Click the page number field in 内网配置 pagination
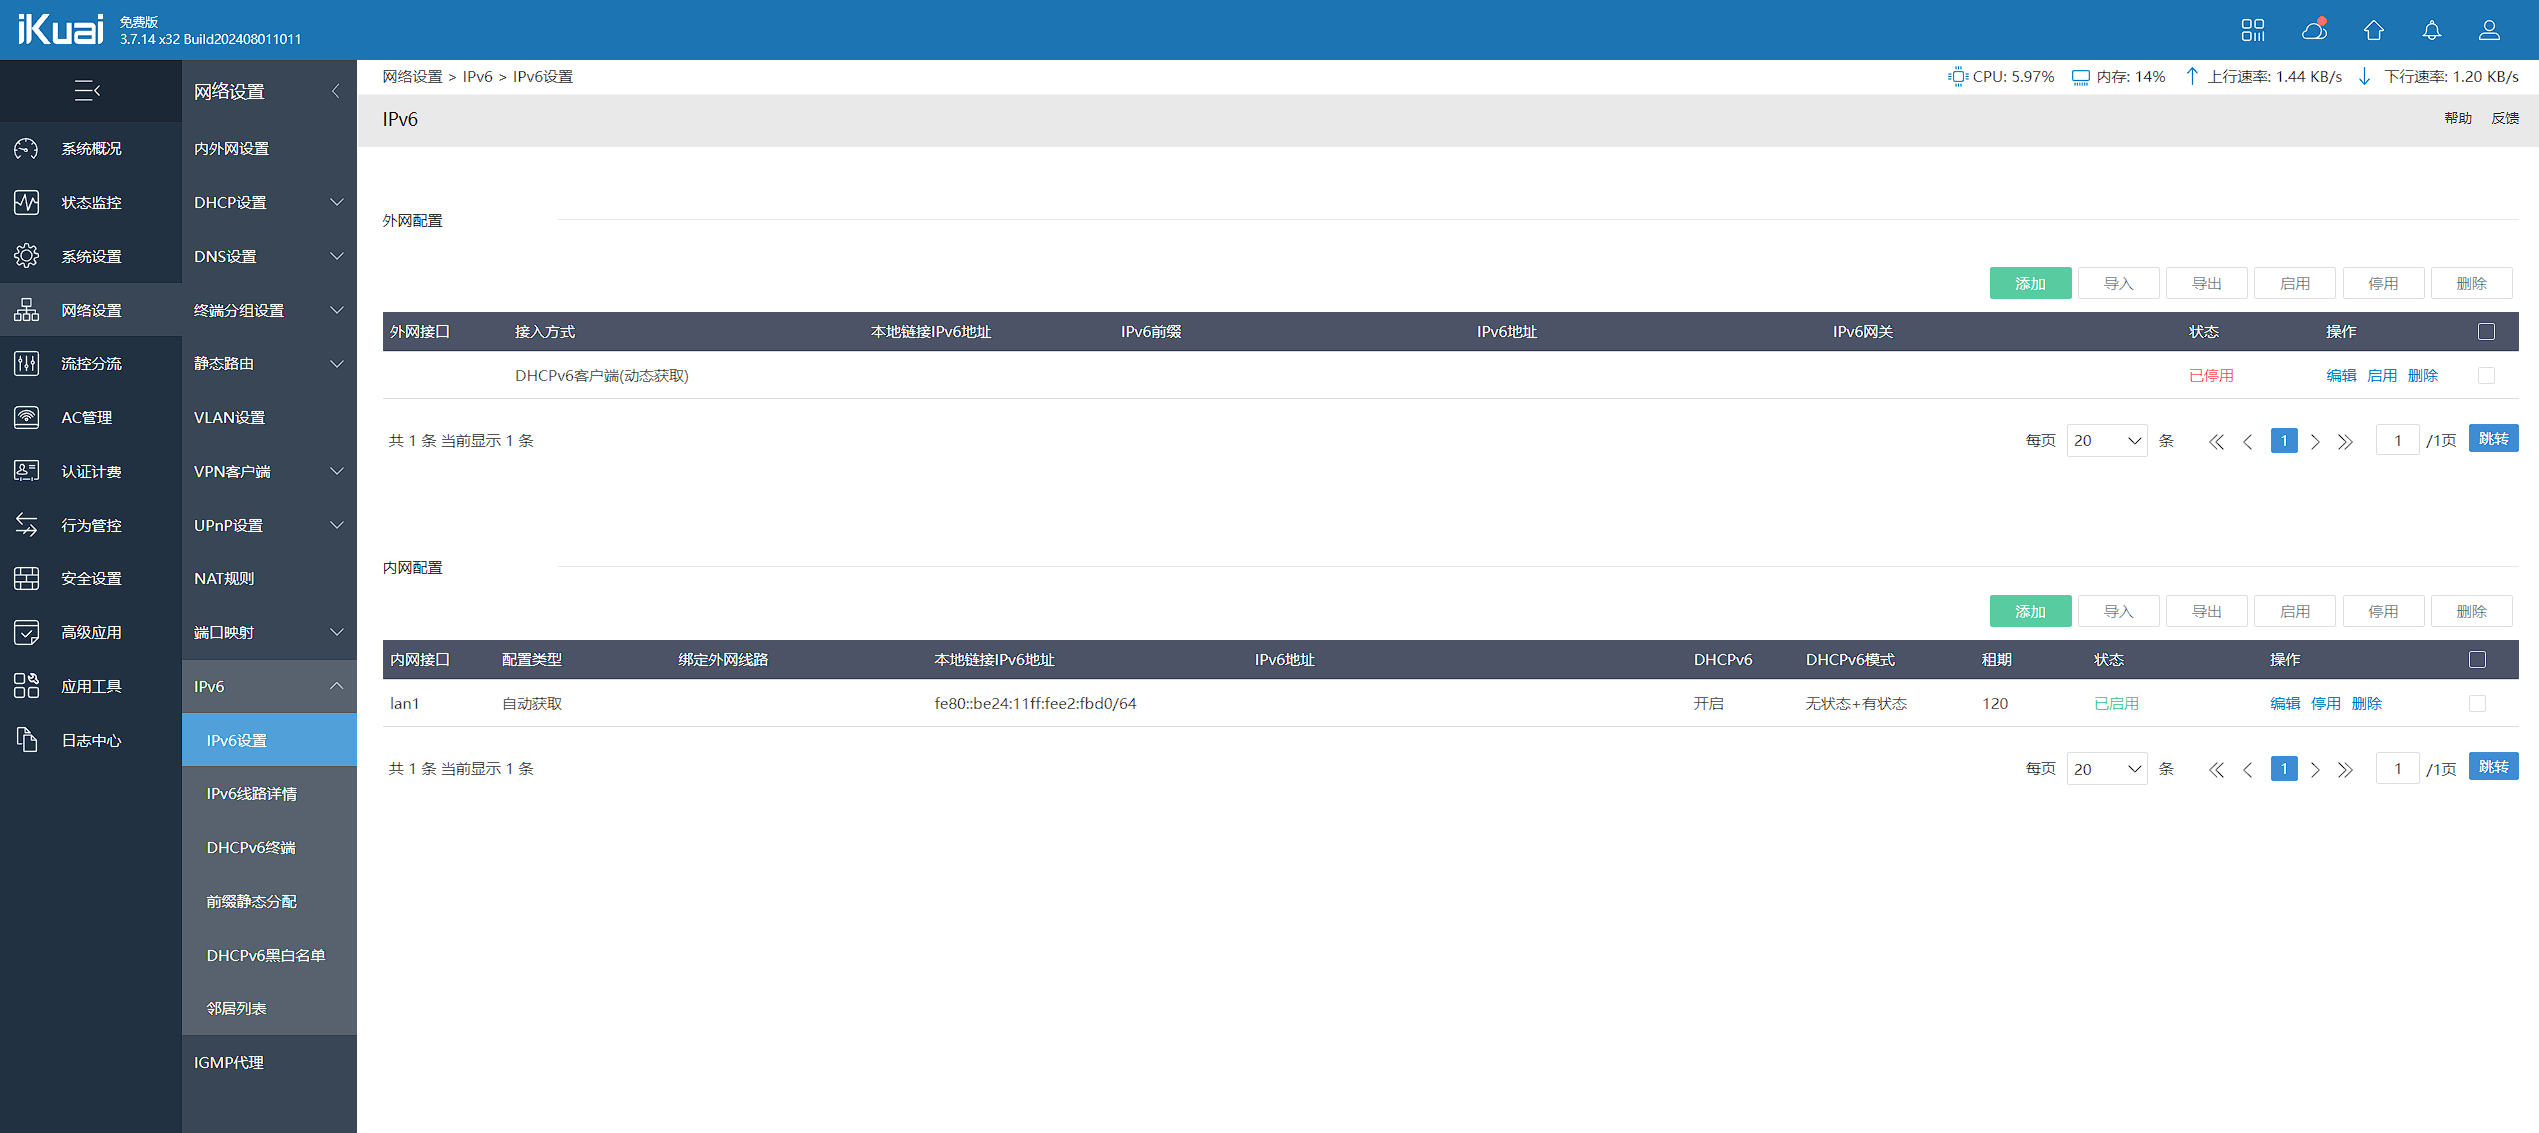The height and width of the screenshot is (1133, 2539). pos(2396,769)
